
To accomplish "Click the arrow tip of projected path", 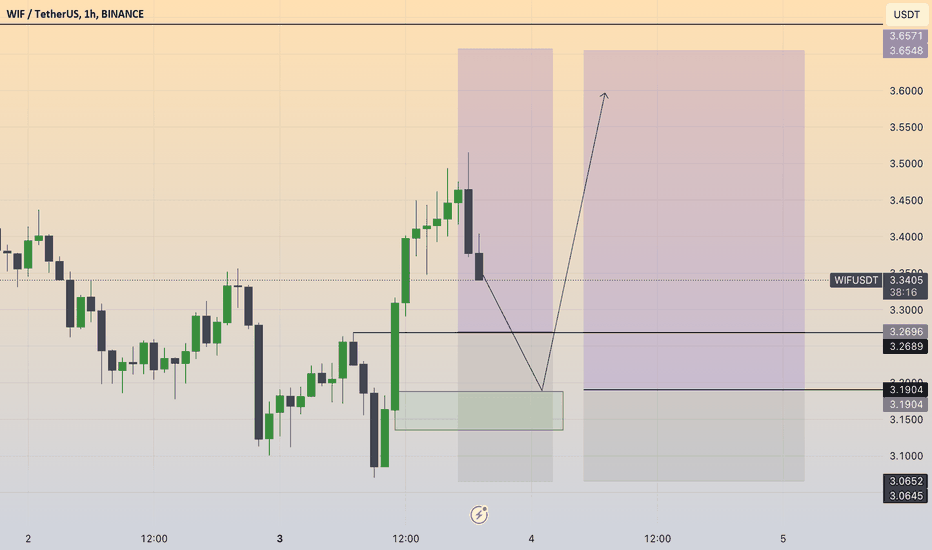I will pyautogui.click(x=605, y=94).
